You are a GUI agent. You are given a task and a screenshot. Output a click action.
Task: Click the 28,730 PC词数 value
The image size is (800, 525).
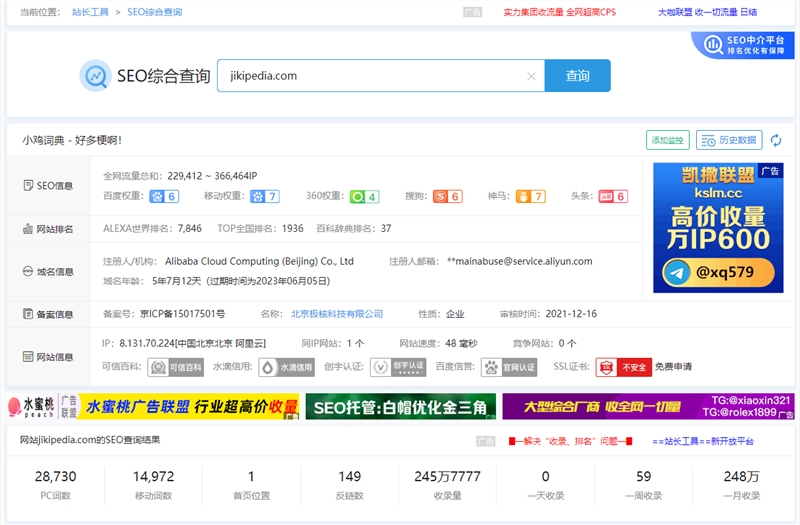pos(56,477)
